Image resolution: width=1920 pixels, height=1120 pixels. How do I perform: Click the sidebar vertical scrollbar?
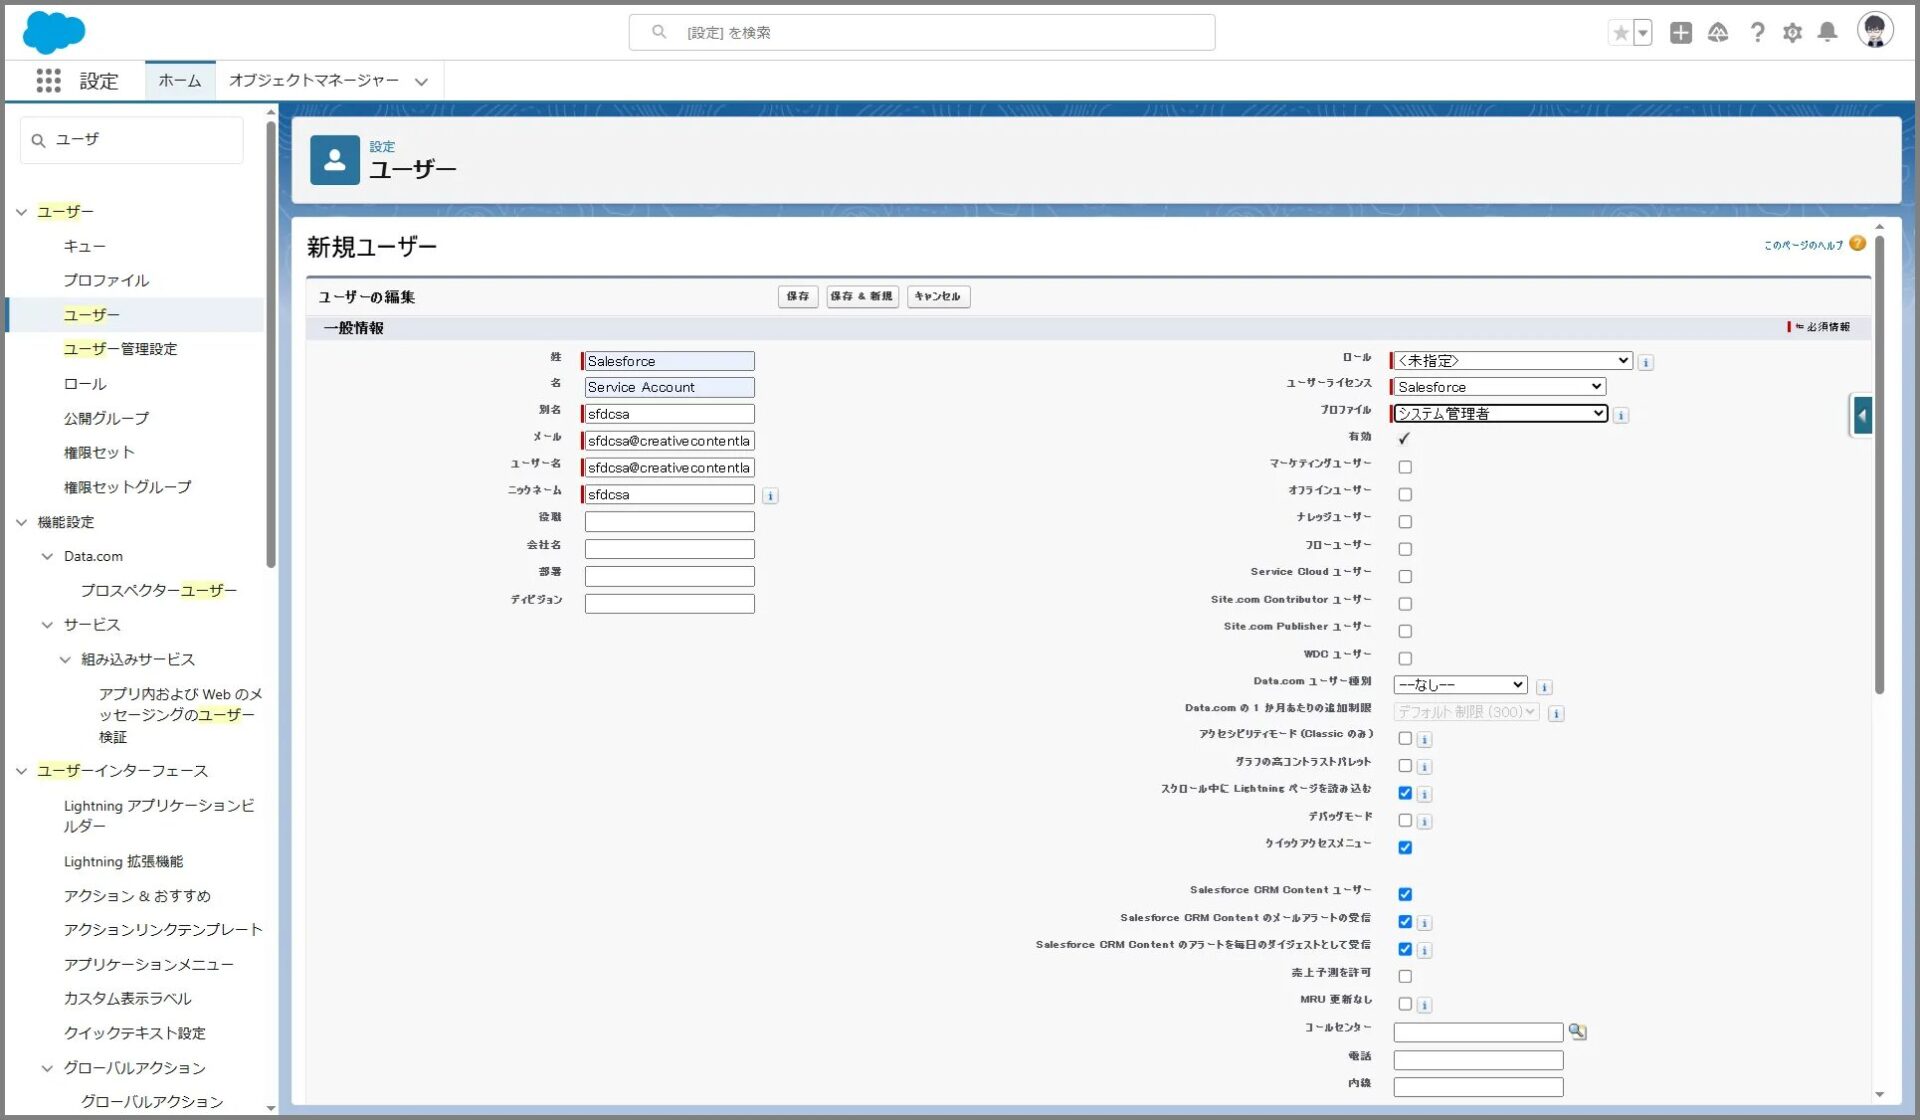(271, 345)
